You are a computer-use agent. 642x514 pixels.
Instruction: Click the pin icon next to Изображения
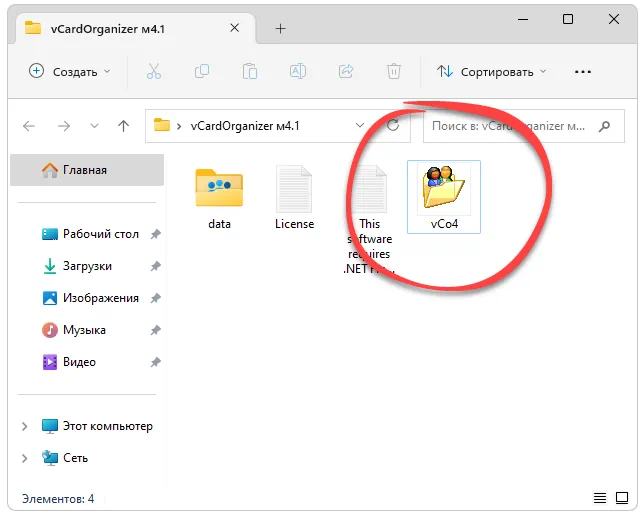point(155,298)
